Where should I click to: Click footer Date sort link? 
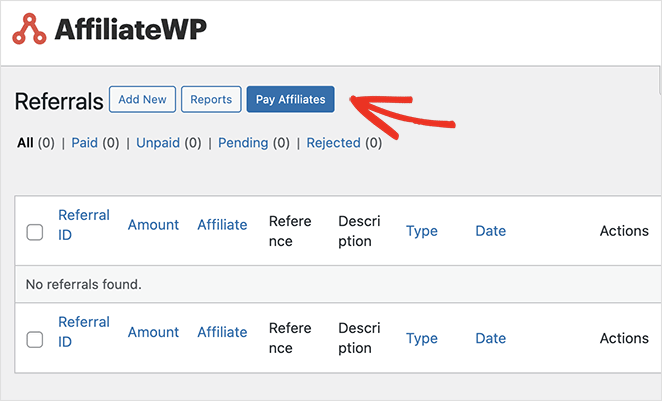490,338
